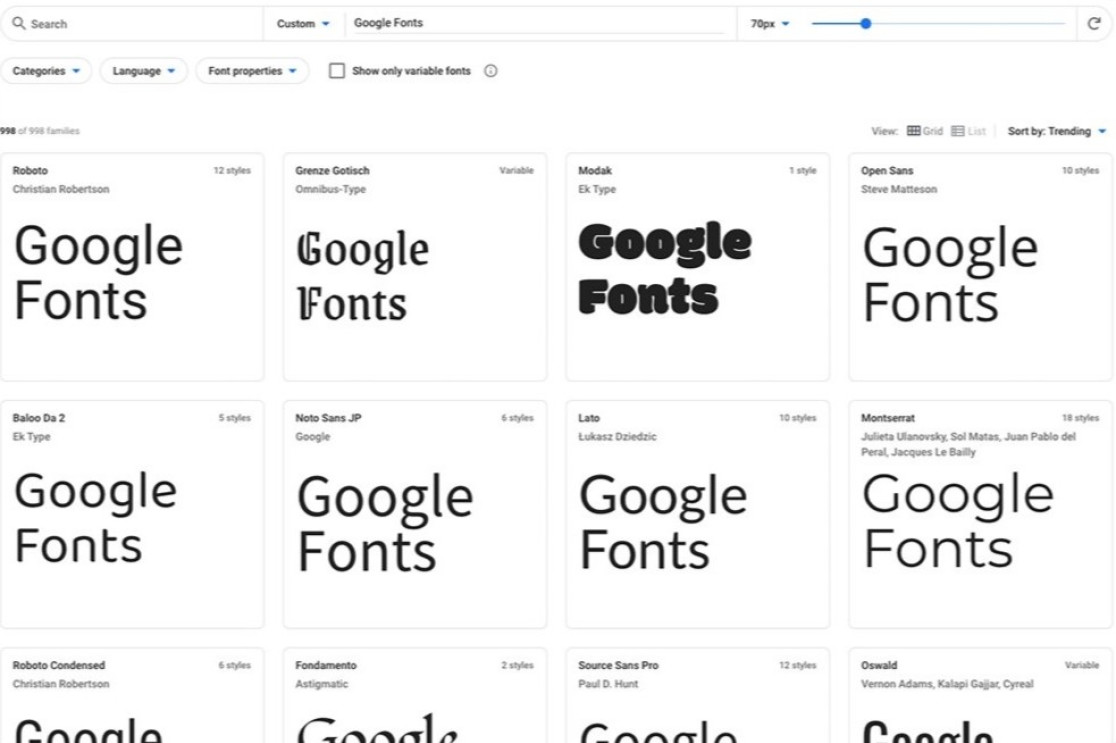This screenshot has width=1116, height=743.
Task: Expand the Font properties filter
Action: click(252, 70)
